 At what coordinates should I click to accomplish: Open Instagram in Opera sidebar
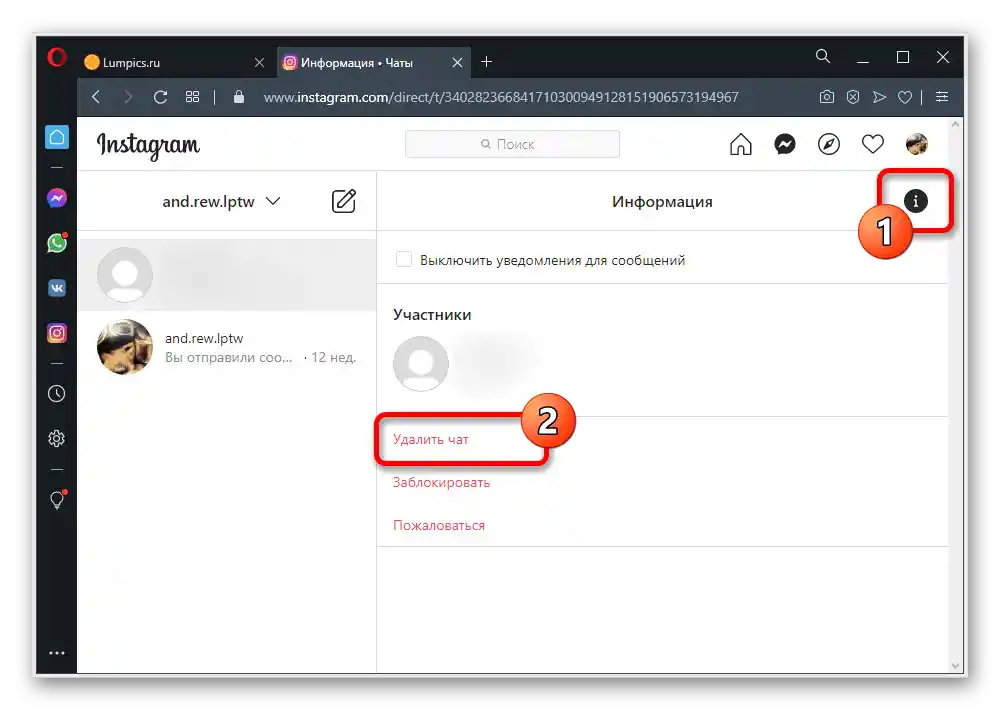pyautogui.click(x=57, y=333)
